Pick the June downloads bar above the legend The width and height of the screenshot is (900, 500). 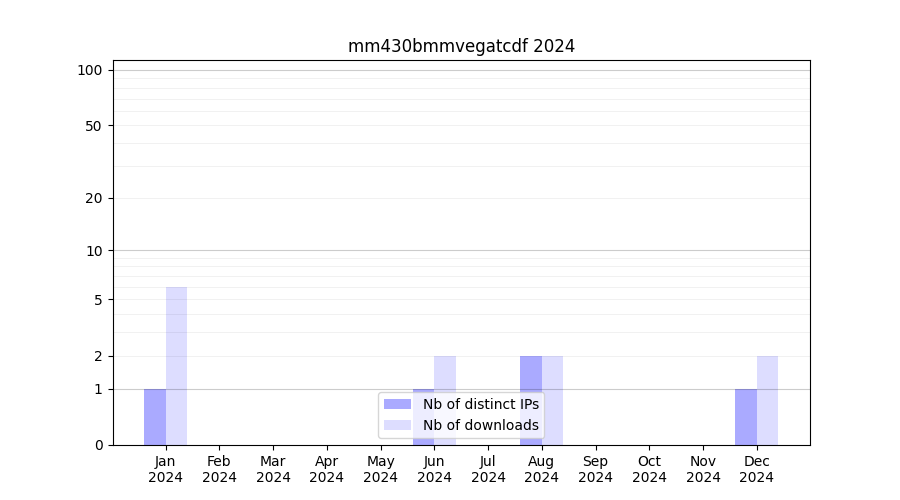(x=445, y=372)
